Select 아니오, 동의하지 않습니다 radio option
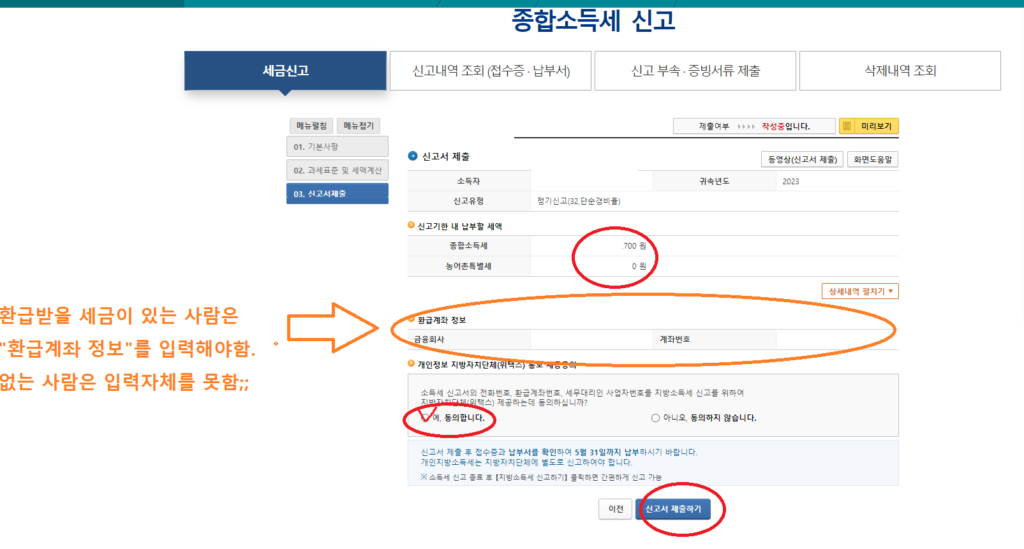The height and width of the screenshot is (549, 1024). click(655, 418)
